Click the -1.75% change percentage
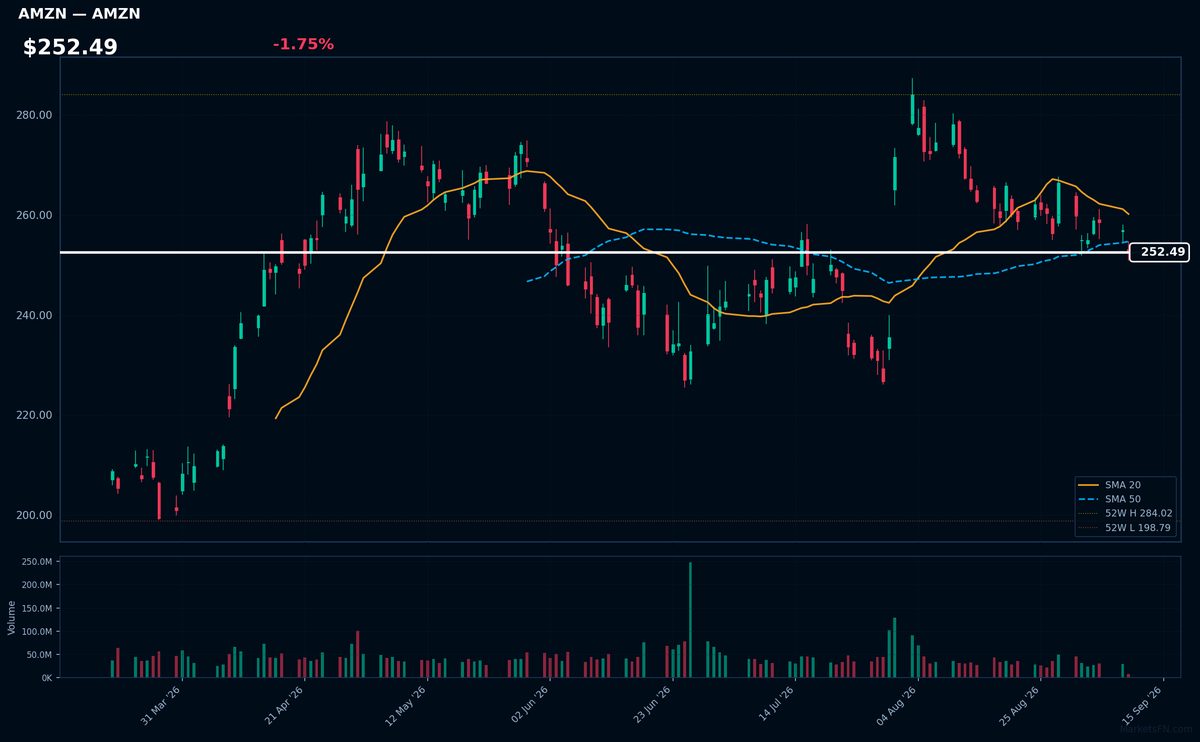Viewport: 1200px width, 742px height. [303, 44]
